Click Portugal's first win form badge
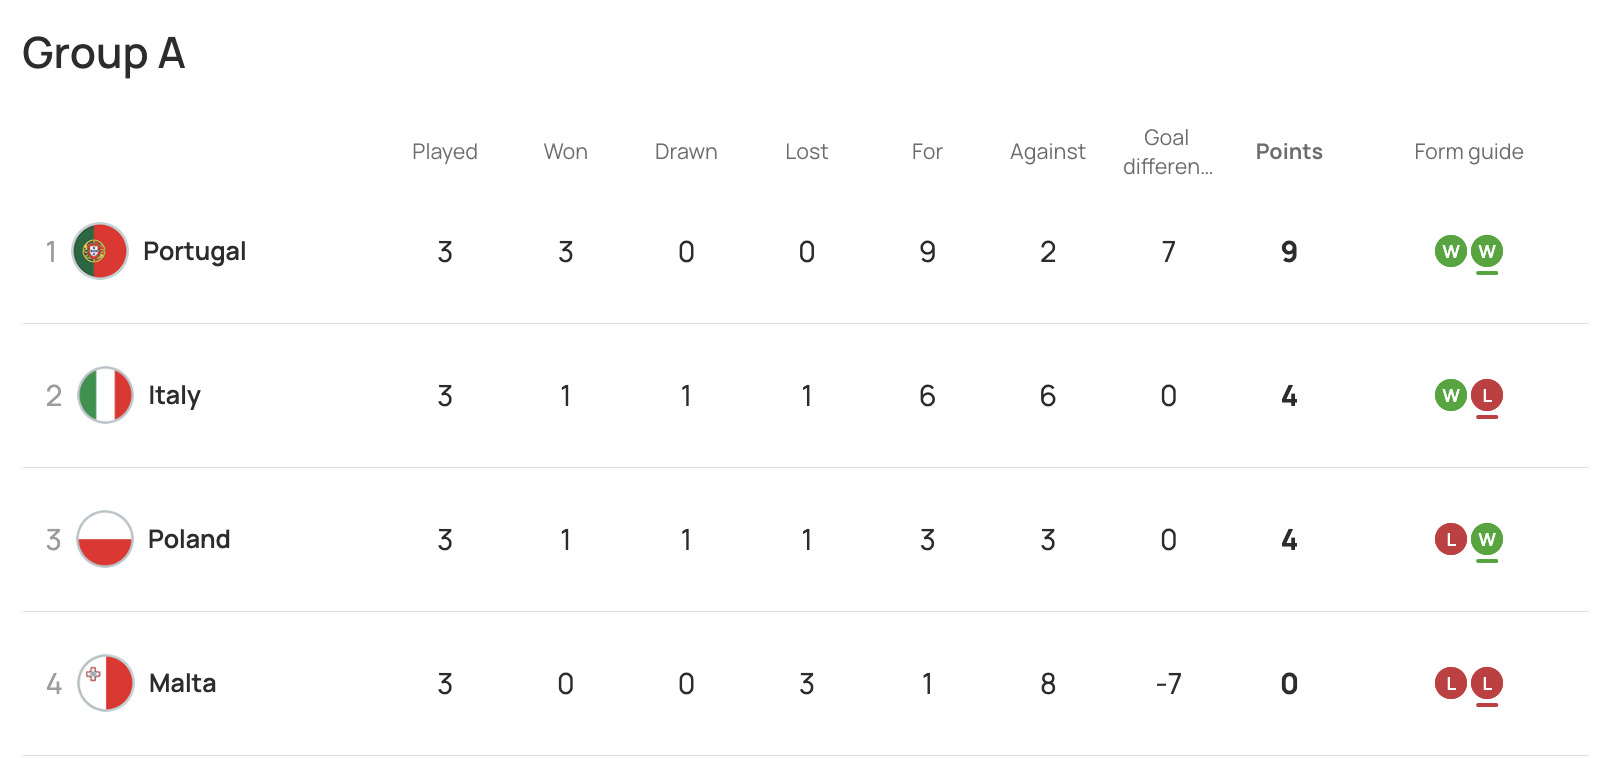This screenshot has width=1606, height=758. [1451, 251]
